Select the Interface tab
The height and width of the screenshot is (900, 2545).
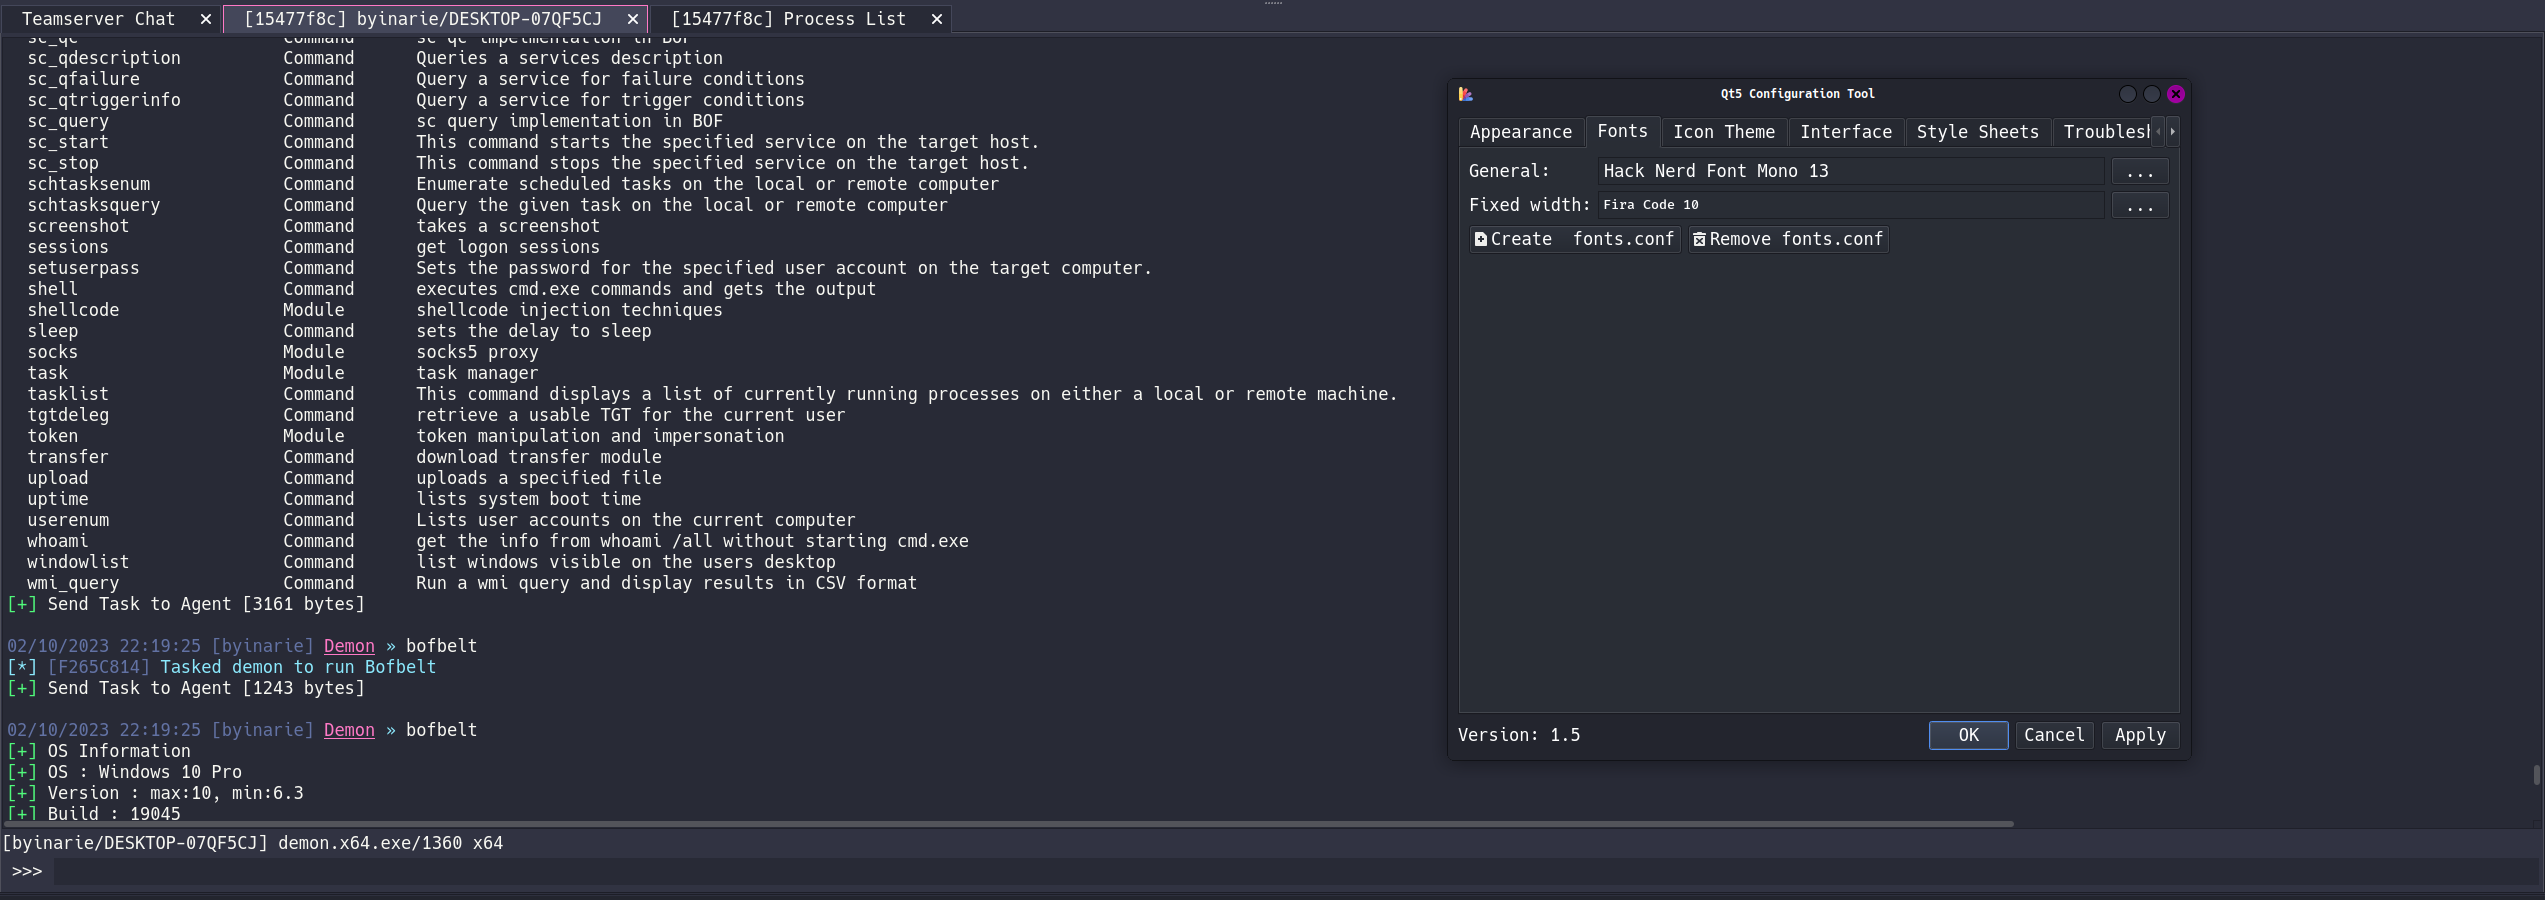tap(1845, 131)
